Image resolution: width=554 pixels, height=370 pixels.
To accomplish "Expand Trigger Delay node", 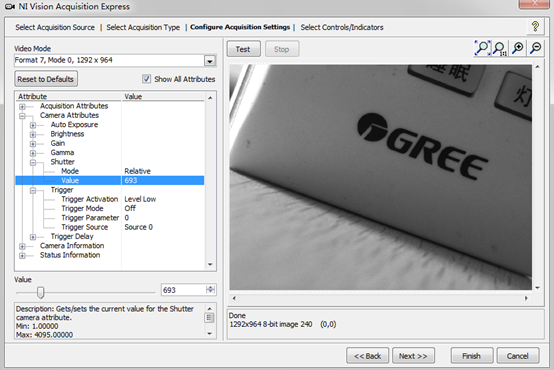I will coord(33,237).
